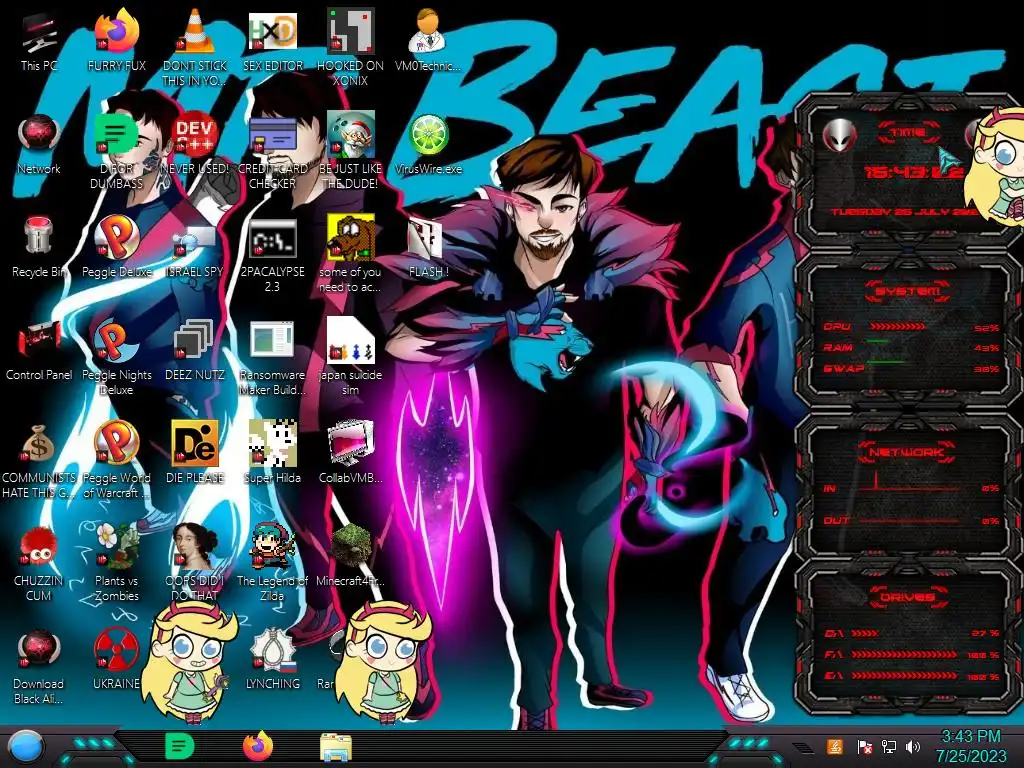Select the VLC cone DONT STICK shortcut

tap(194, 47)
